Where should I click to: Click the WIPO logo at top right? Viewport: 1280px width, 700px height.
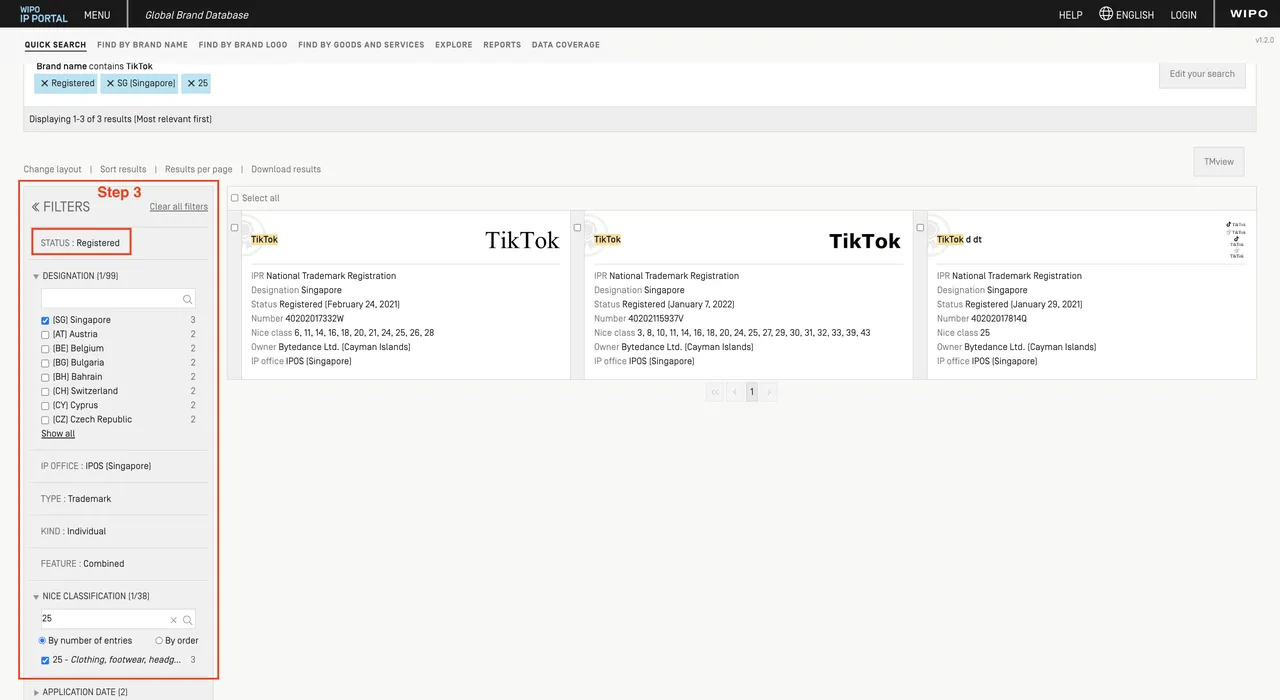point(1247,14)
